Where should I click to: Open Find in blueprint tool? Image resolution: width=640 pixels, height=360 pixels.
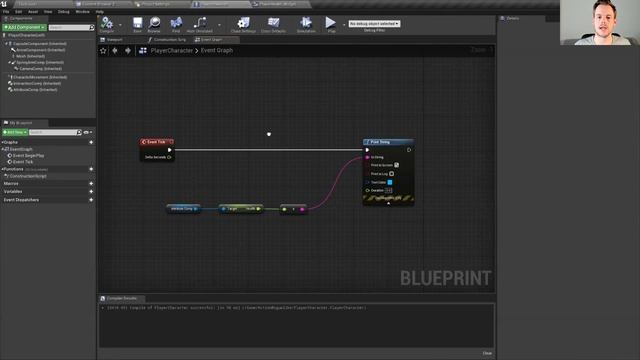176,23
